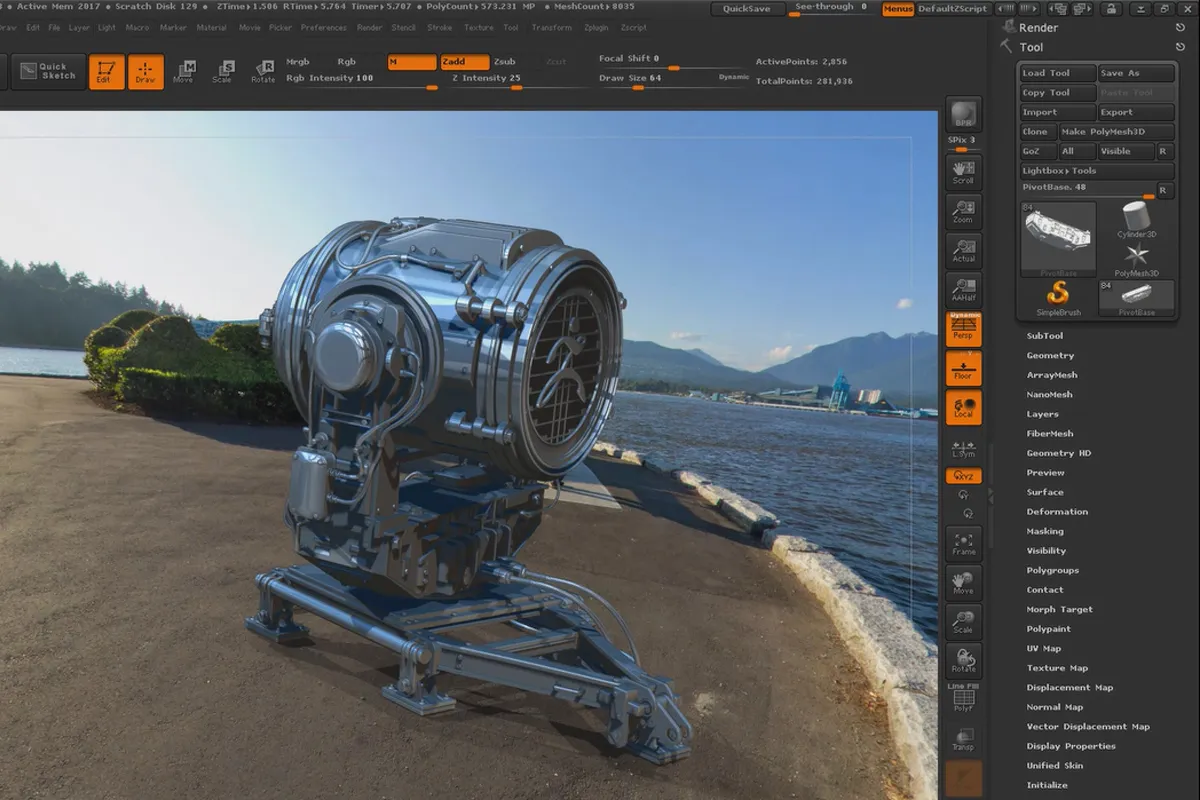Click the Tool palette circular arrow icon
1200x800 pixels.
click(x=1181, y=47)
